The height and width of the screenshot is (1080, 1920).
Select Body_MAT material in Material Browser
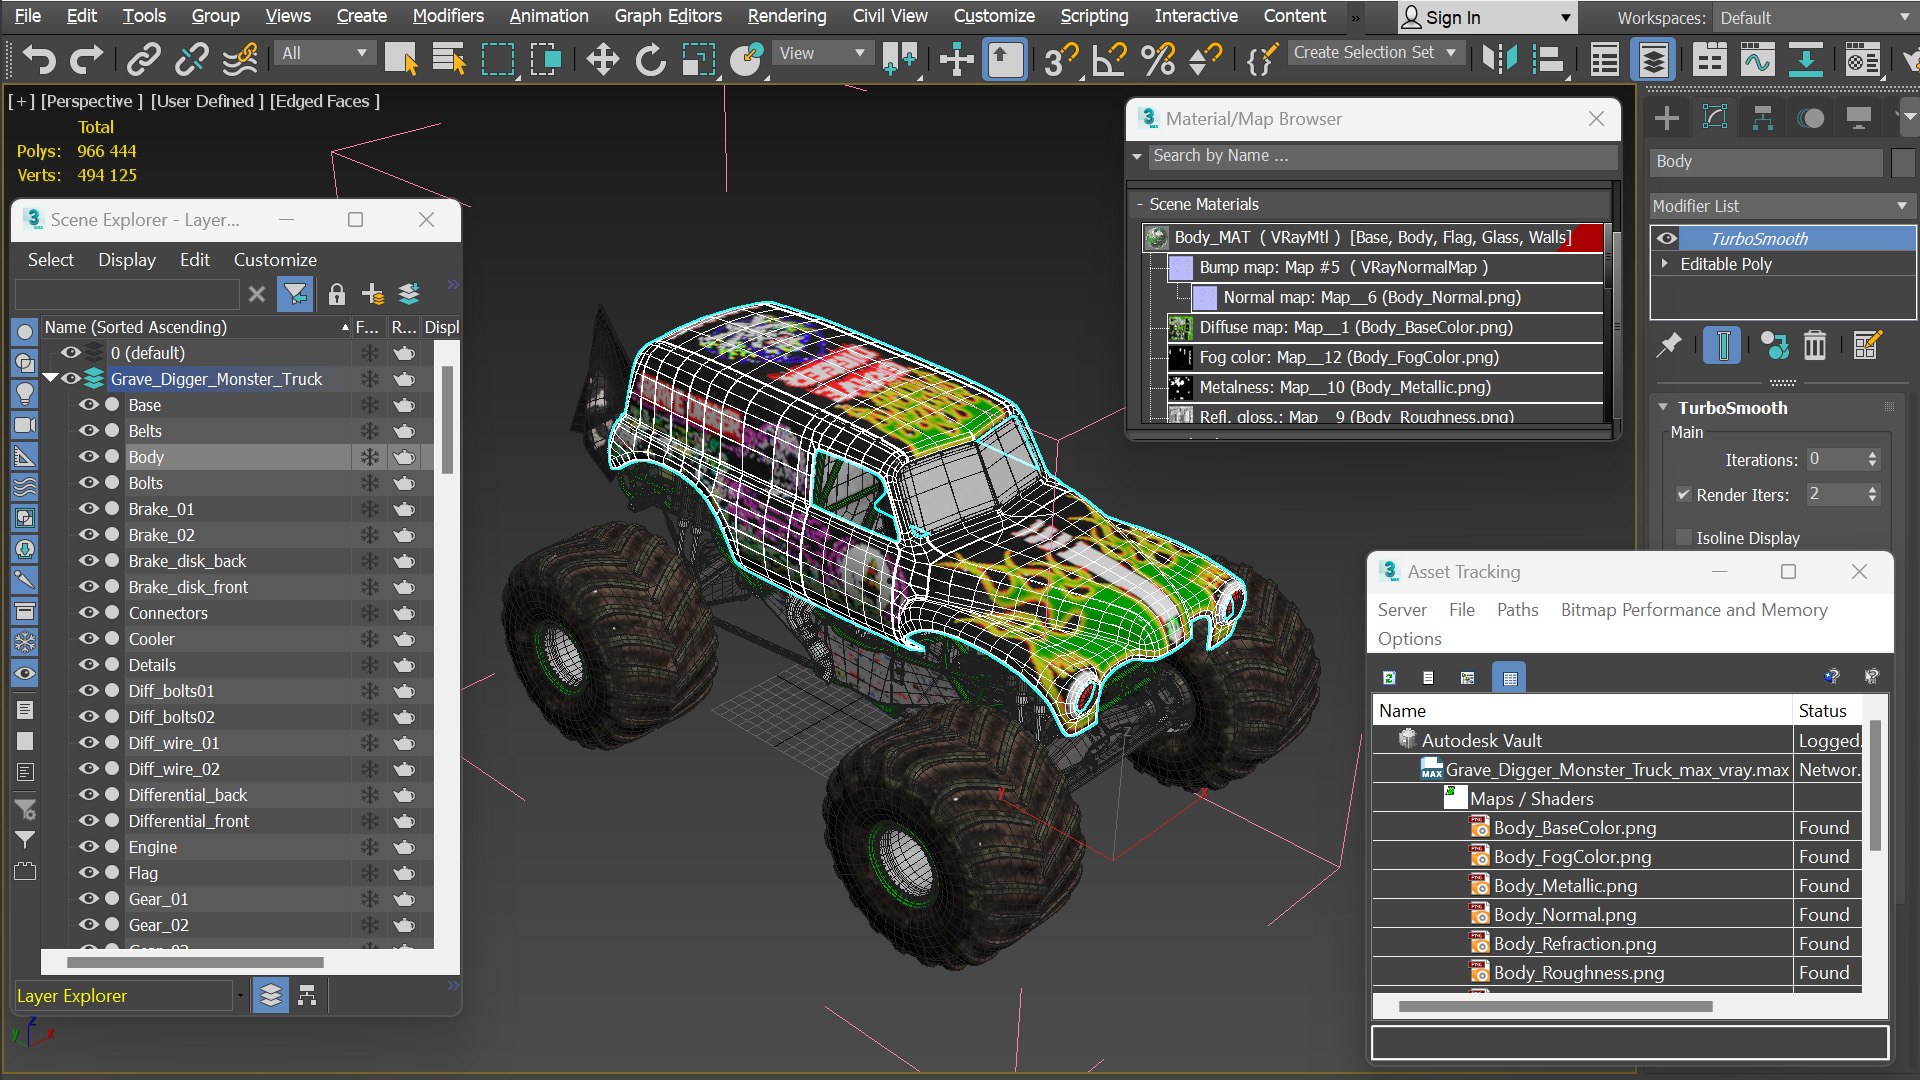1373,237
